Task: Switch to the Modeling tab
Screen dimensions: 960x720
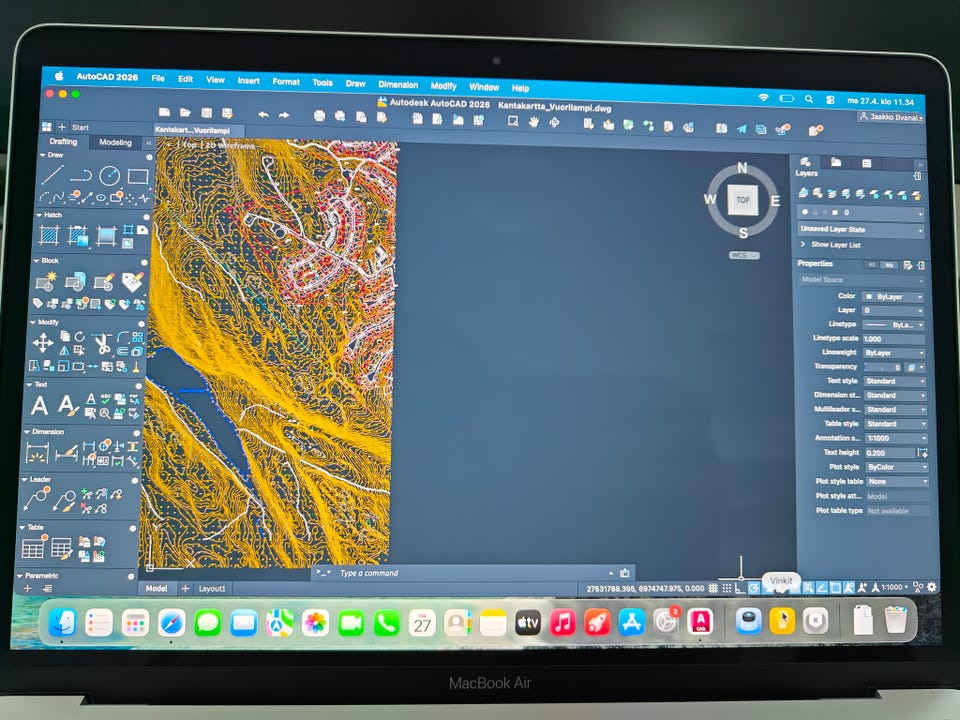Action: [115, 142]
